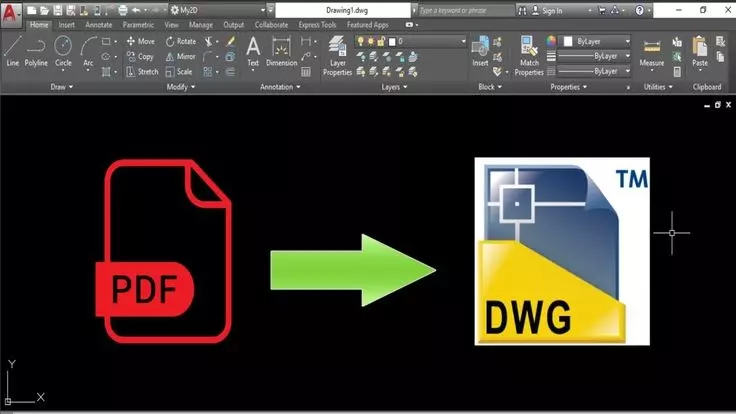
Task: Click the Erase pencil-eraser icon
Action: tap(230, 41)
